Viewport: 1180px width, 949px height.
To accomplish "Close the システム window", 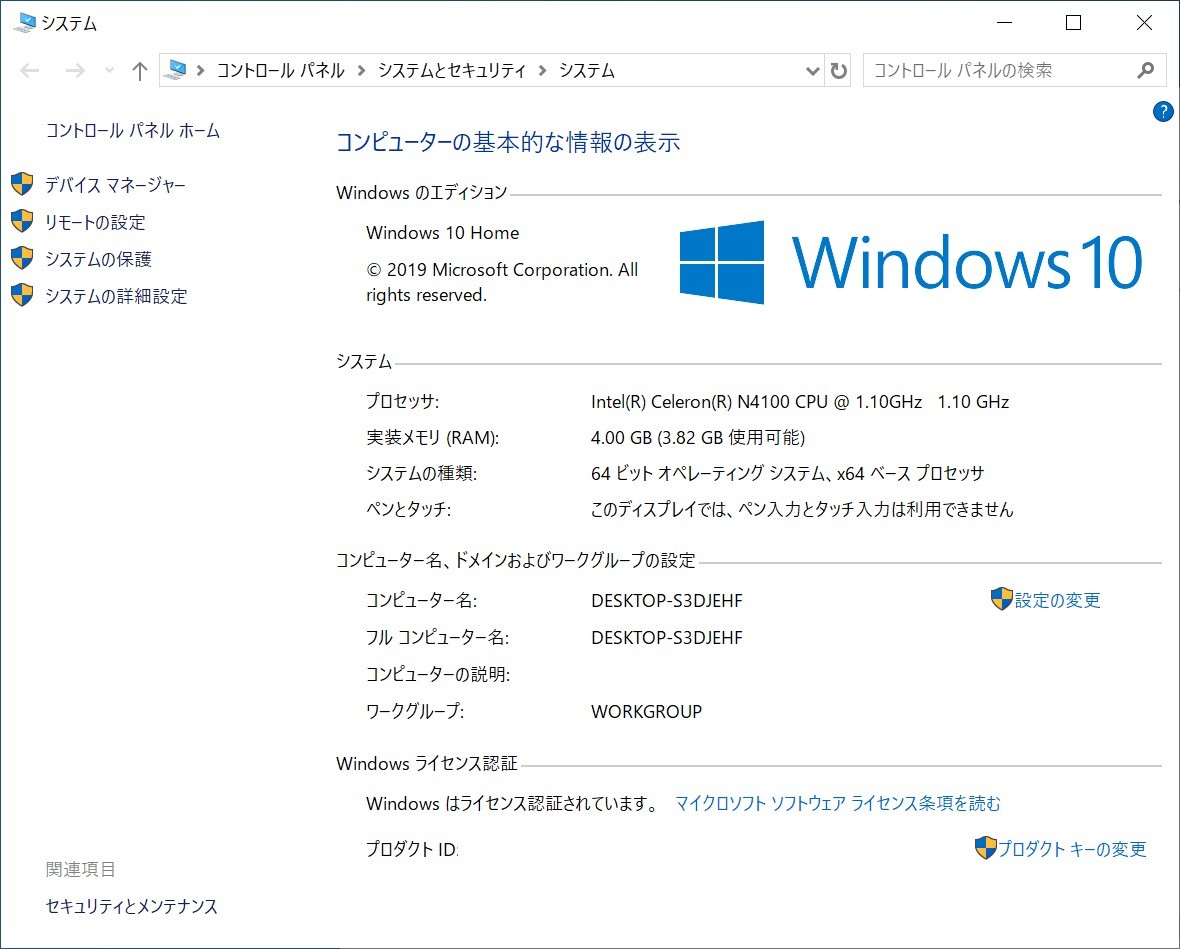I will [1144, 23].
